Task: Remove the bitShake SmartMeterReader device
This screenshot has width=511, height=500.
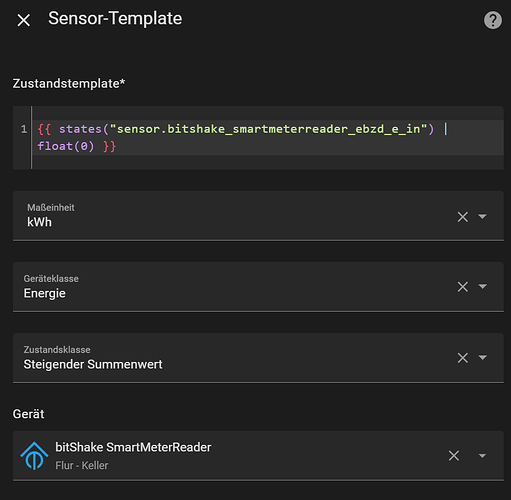Action: 454,455
